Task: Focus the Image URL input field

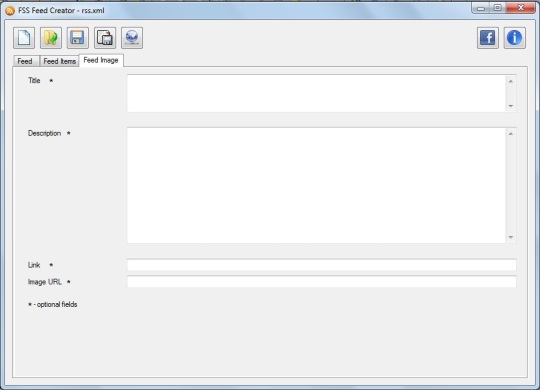Action: [322, 282]
